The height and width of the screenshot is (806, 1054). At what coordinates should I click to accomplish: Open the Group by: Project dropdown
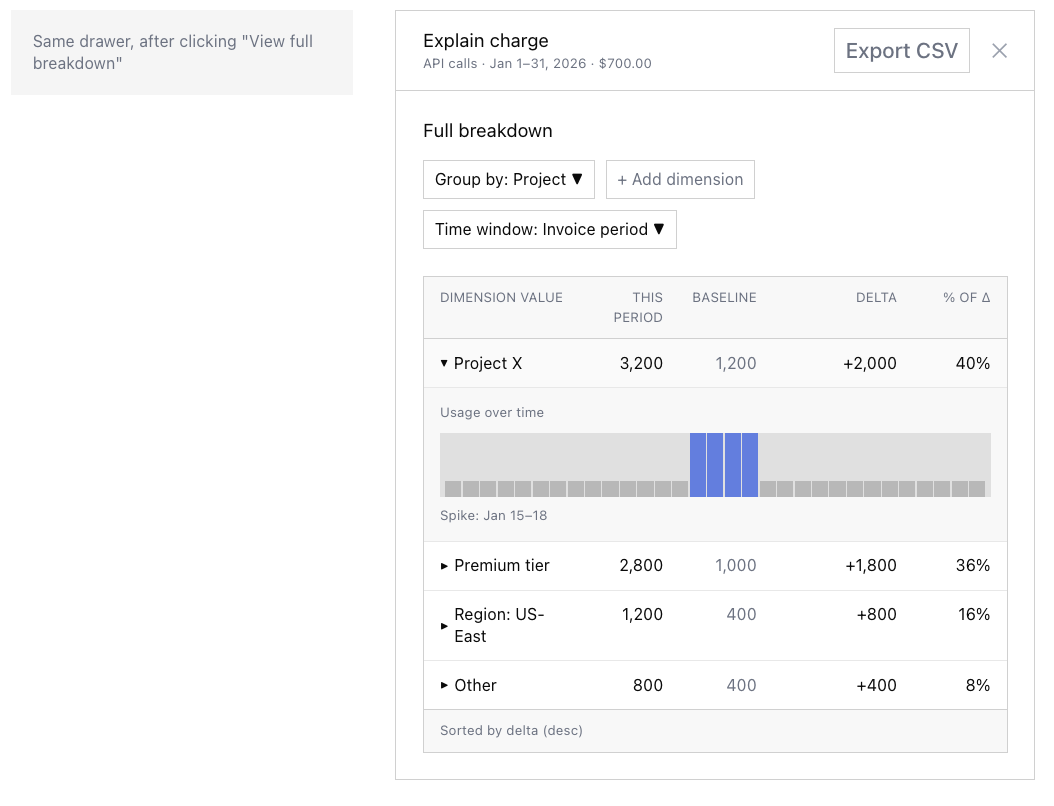pos(508,179)
